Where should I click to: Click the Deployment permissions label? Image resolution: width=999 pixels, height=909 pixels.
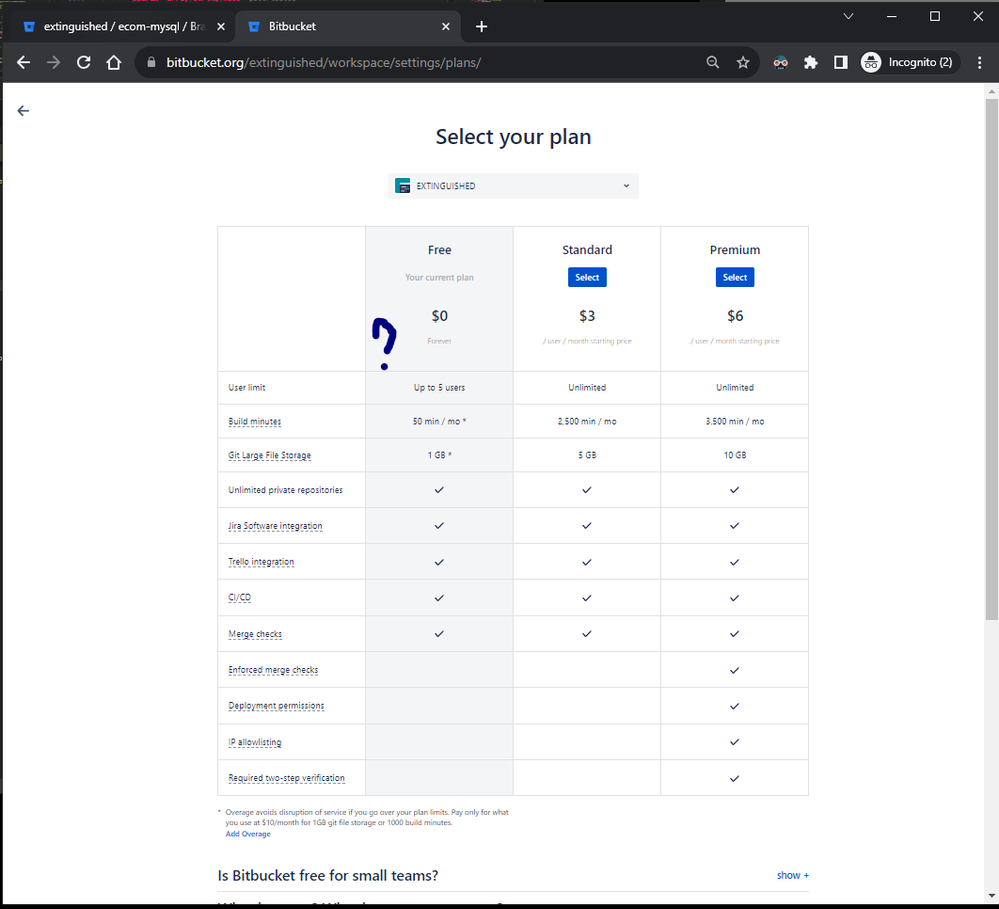(x=276, y=706)
